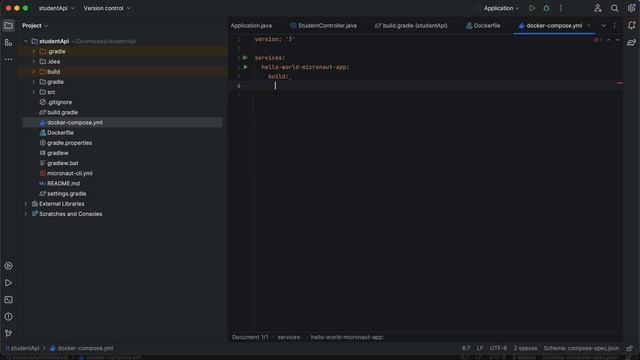Expand the gradle folder

(x=34, y=82)
